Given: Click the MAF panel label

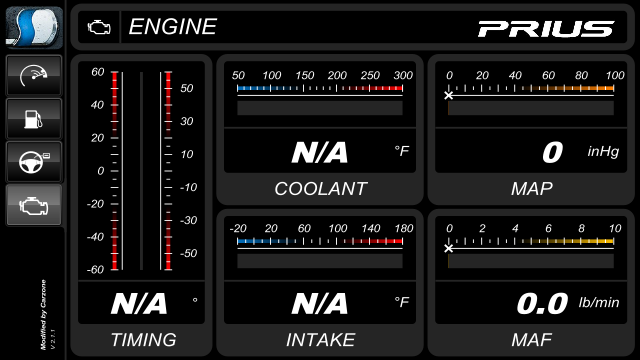Looking at the screenshot, I should tap(532, 340).
